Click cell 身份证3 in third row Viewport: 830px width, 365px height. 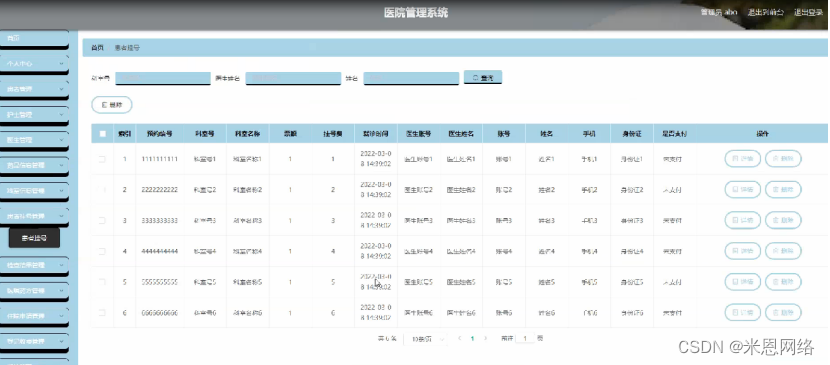click(631, 220)
